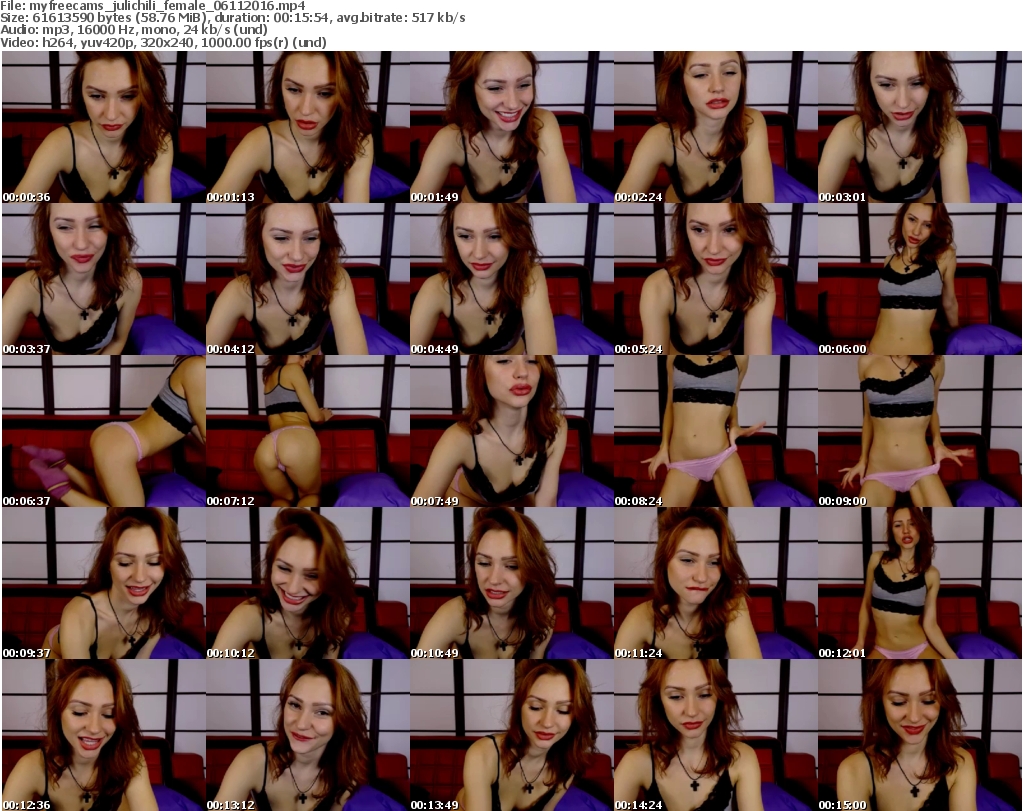Click the thumbnail stamped 00:04:49

coord(511,279)
